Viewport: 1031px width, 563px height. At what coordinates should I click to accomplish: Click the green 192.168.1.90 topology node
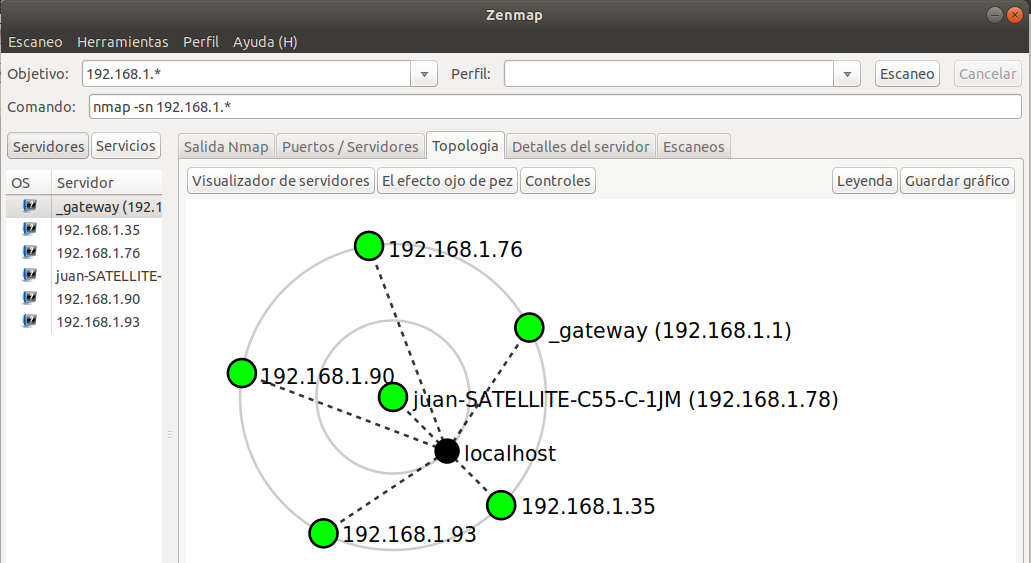pyautogui.click(x=241, y=374)
